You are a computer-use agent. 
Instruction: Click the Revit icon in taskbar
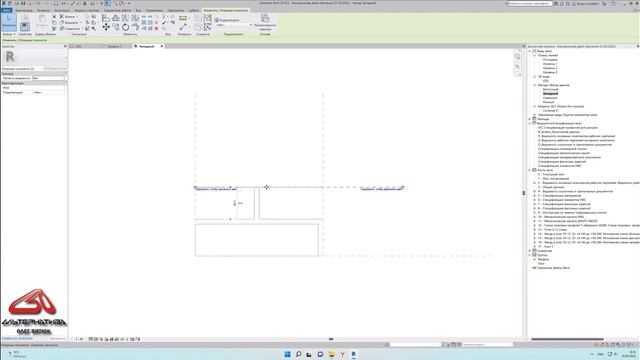click(353, 354)
